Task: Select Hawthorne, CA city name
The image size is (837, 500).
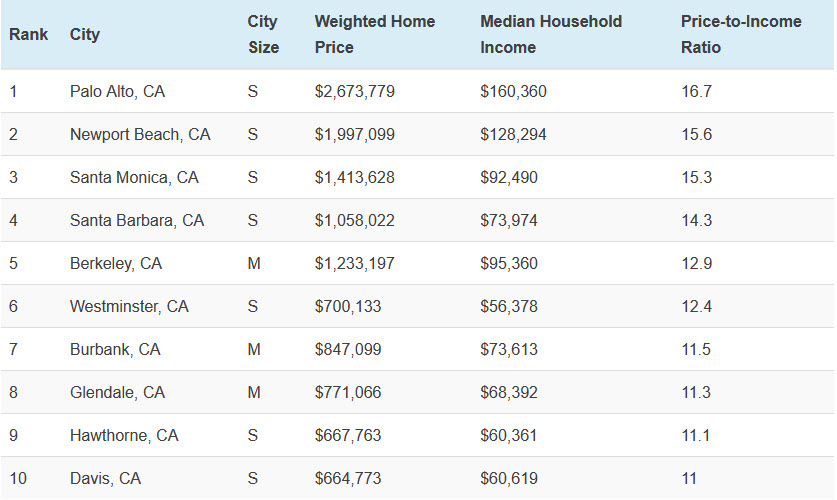Action: [x=124, y=435]
